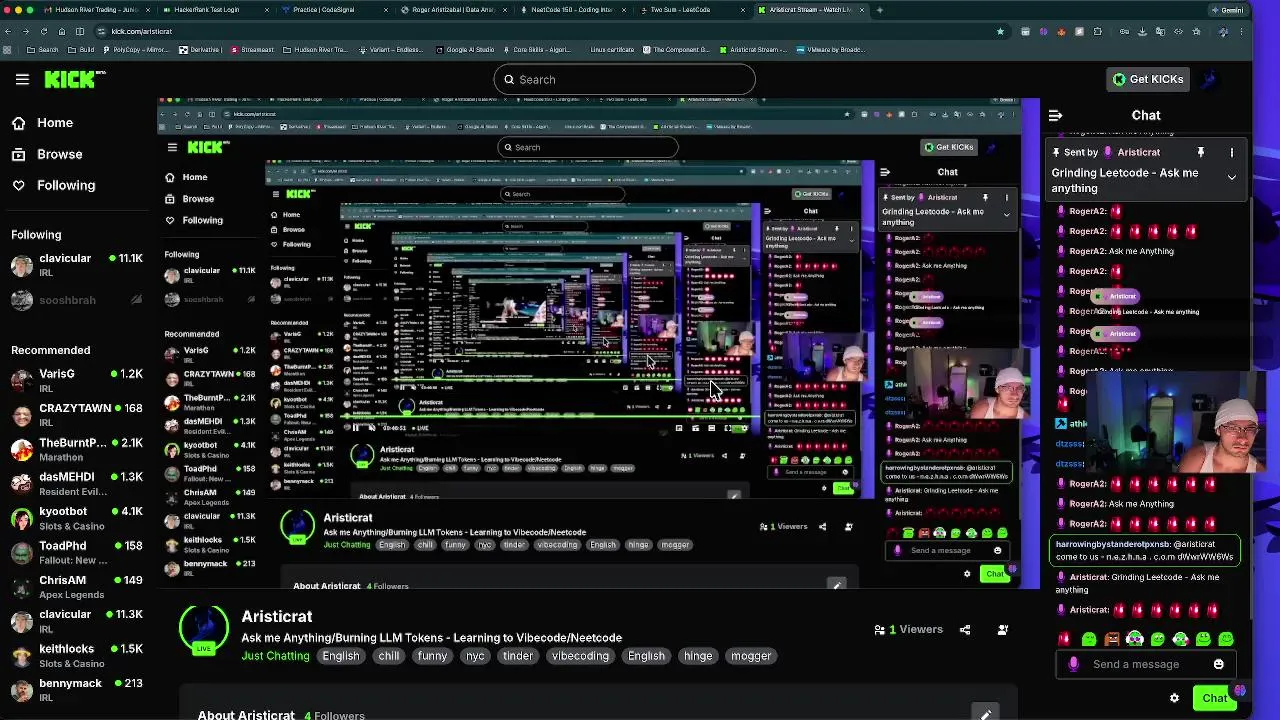
Task: Click the pin icon on pinned message
Action: coord(1201,152)
